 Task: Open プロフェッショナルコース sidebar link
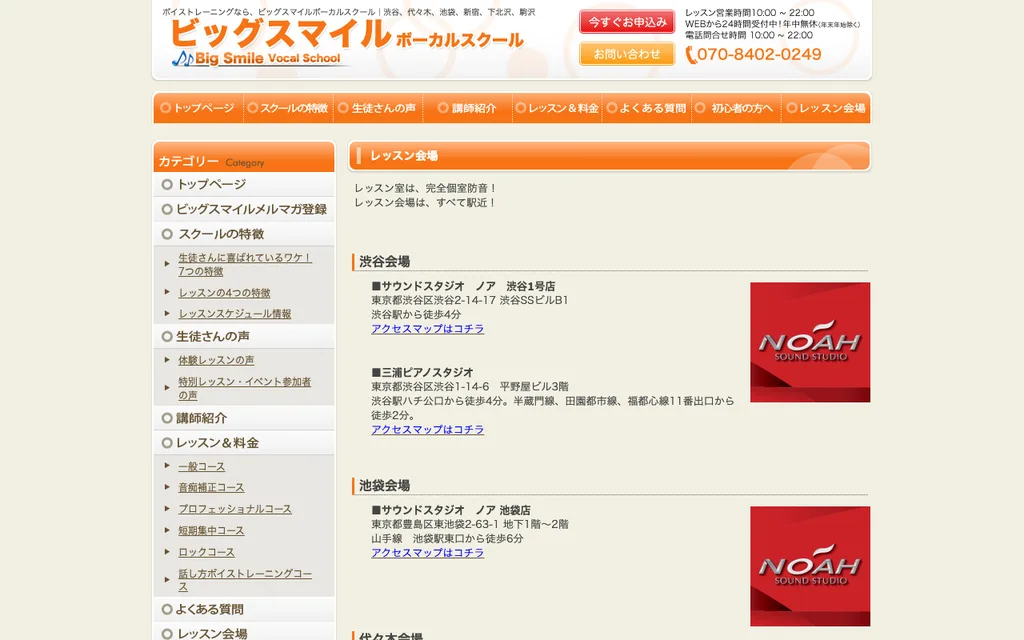click(235, 509)
